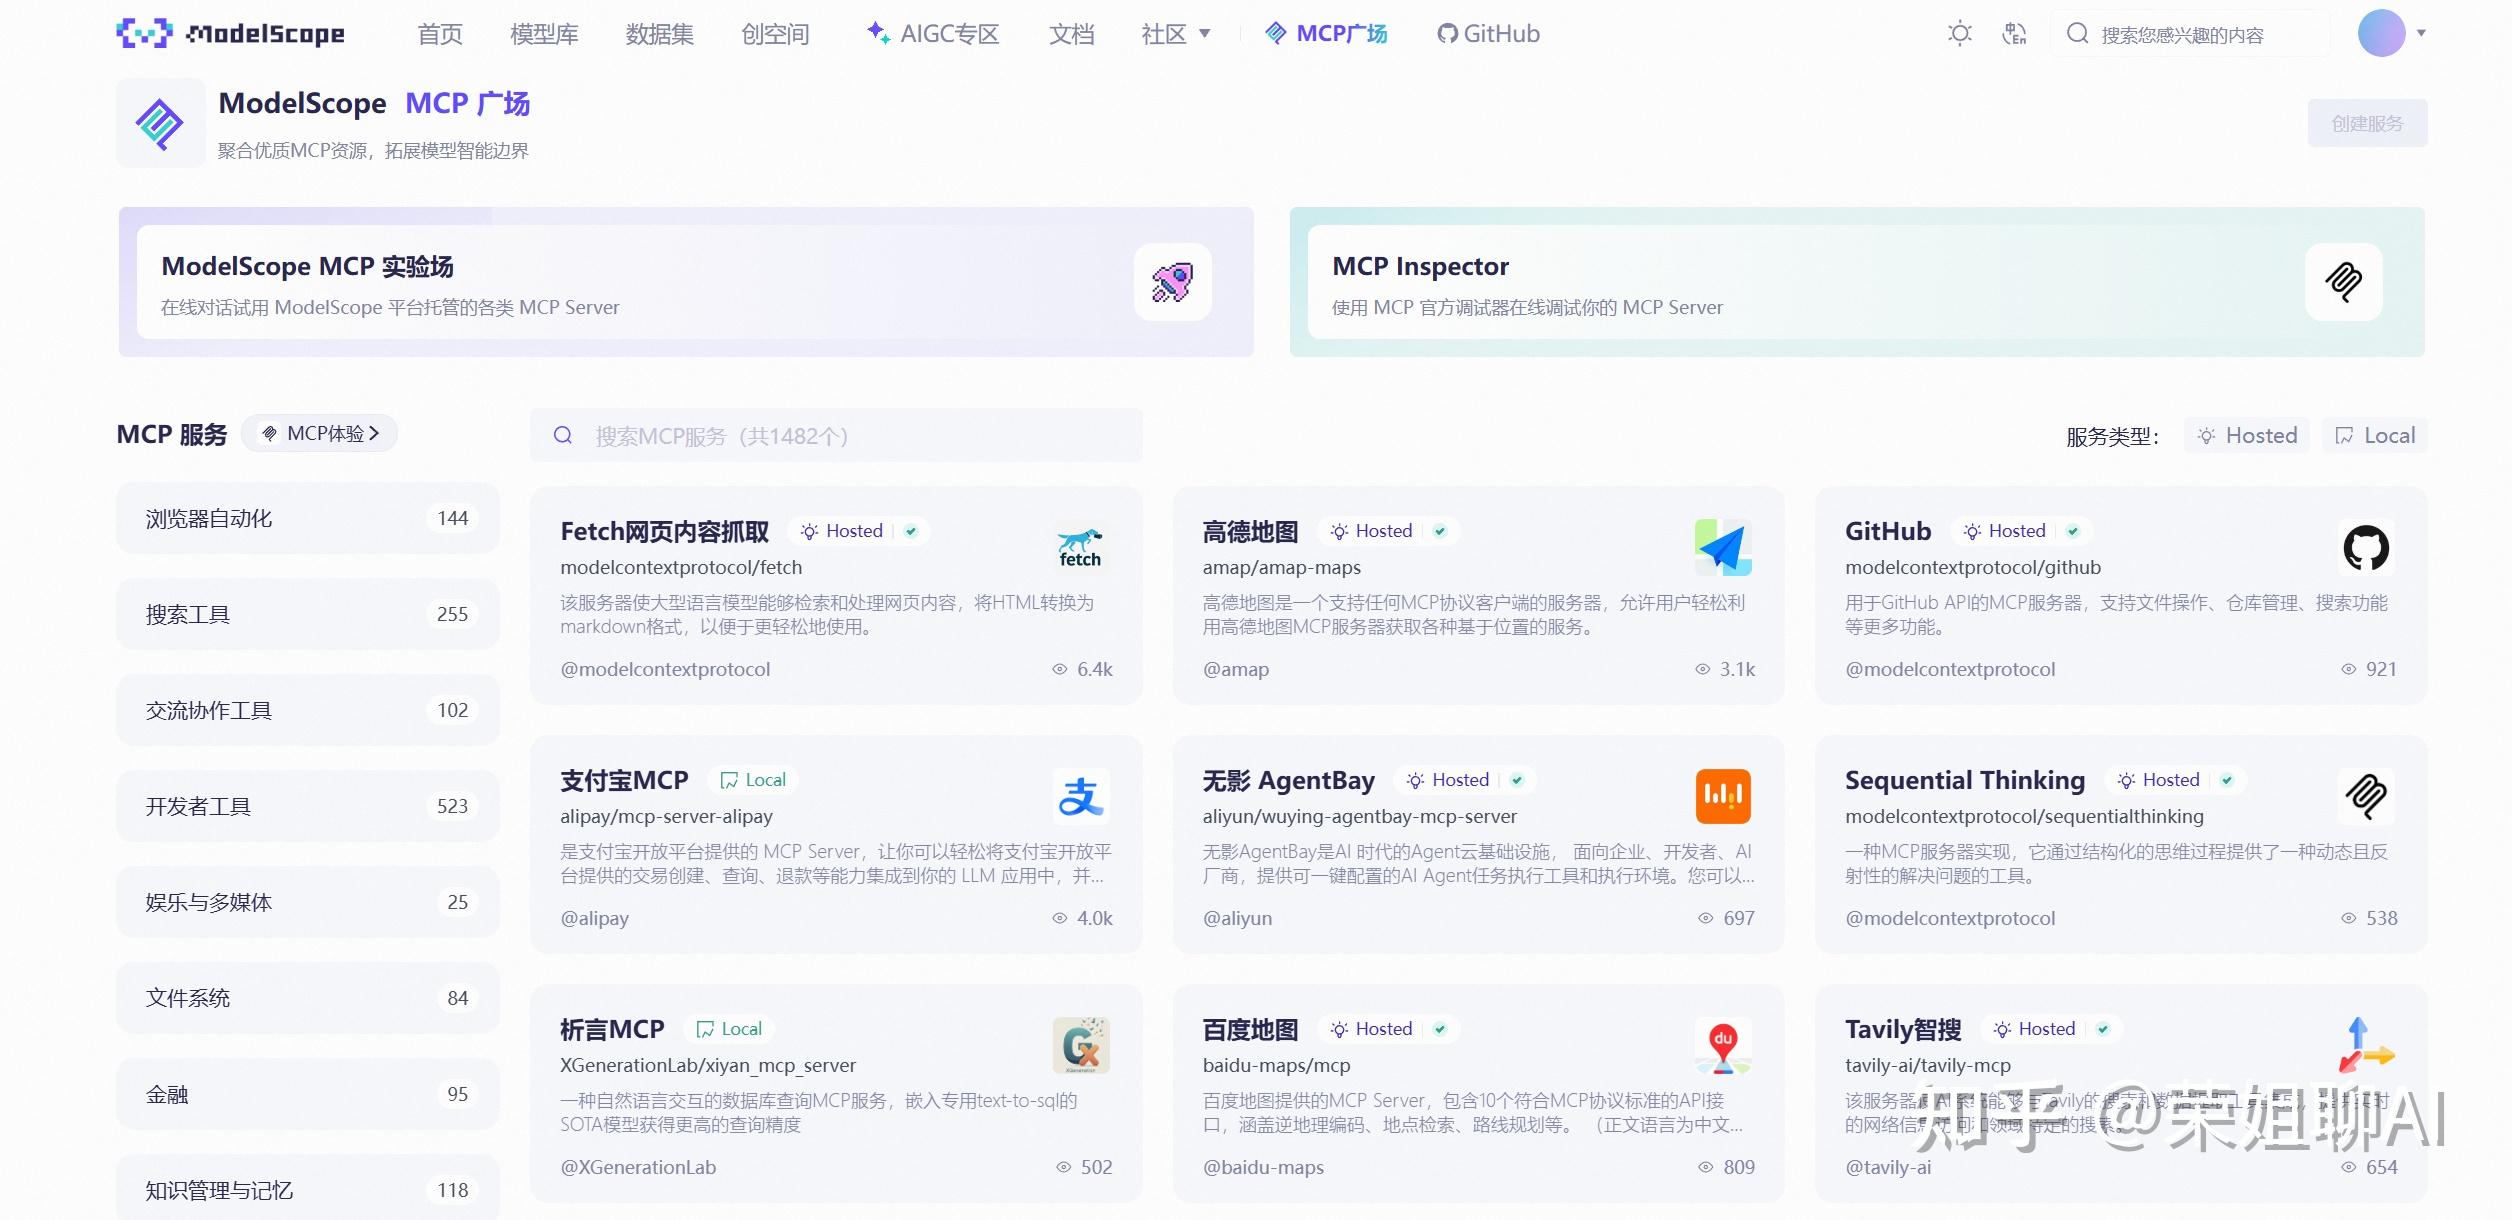Screen dimensions: 2512x1220
Task: Toggle the theme with the sun icon
Action: 1960,33
